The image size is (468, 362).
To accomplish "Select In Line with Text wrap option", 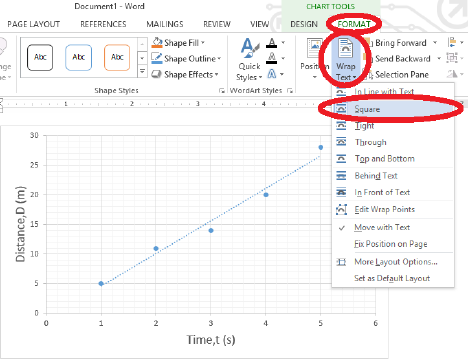I will 393,92.
